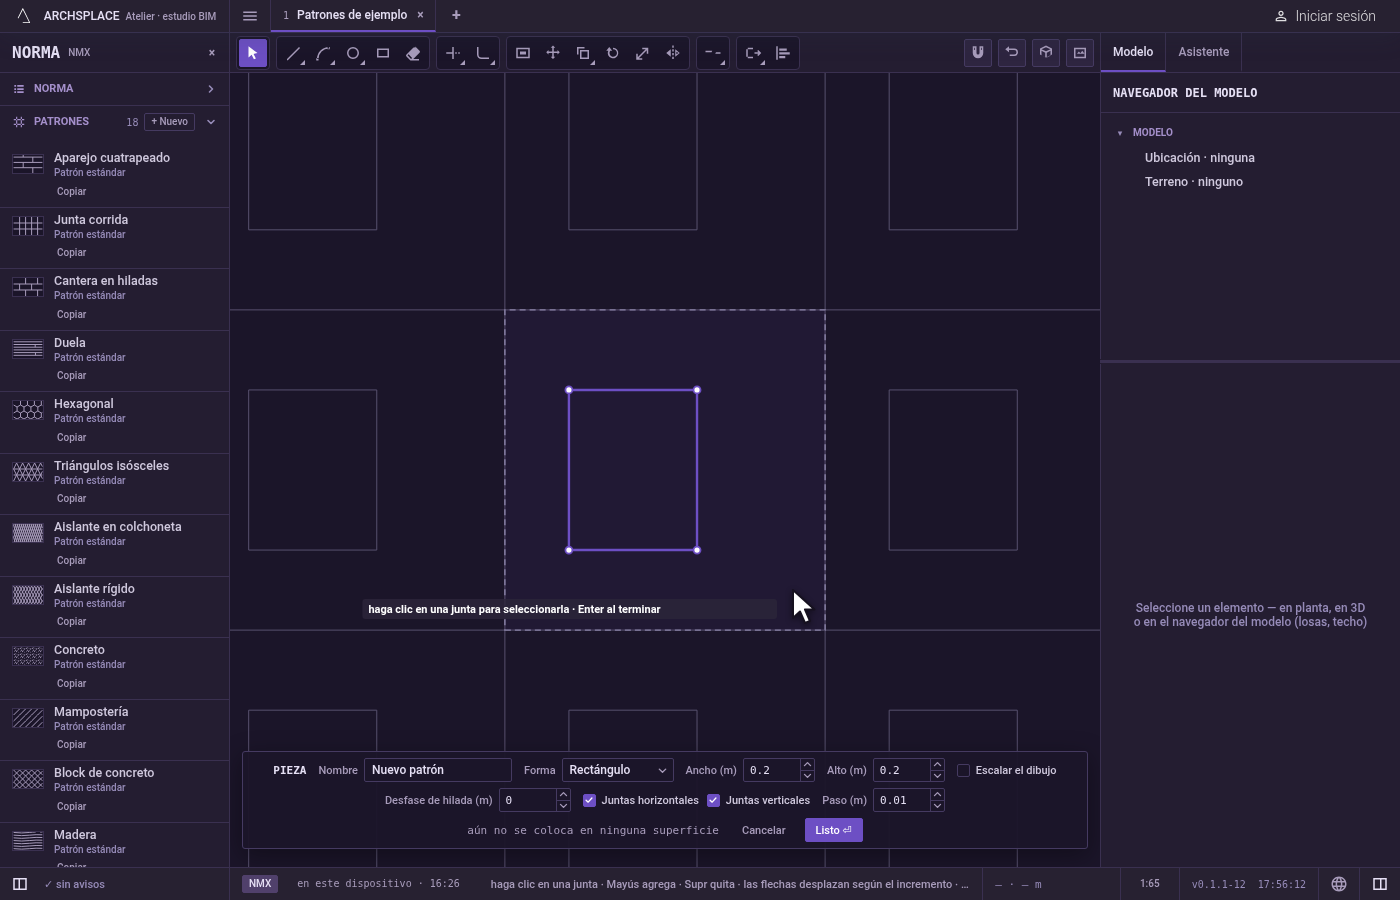Viewport: 1400px width, 900px height.
Task: Open the 3D cube view icon
Action: (1046, 53)
